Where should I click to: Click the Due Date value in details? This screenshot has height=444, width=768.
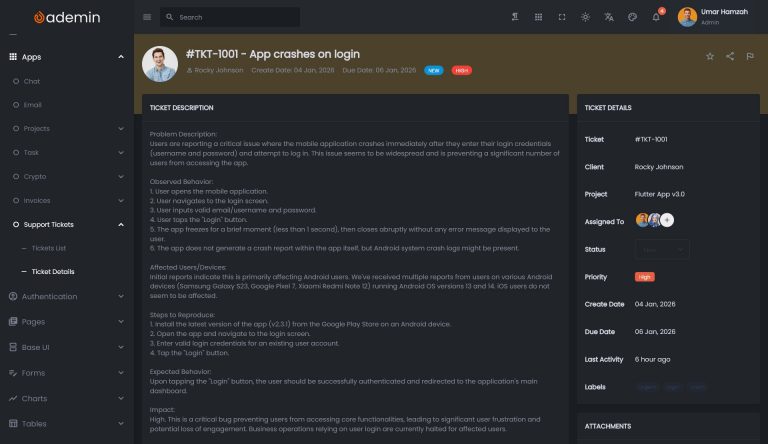click(x=655, y=332)
